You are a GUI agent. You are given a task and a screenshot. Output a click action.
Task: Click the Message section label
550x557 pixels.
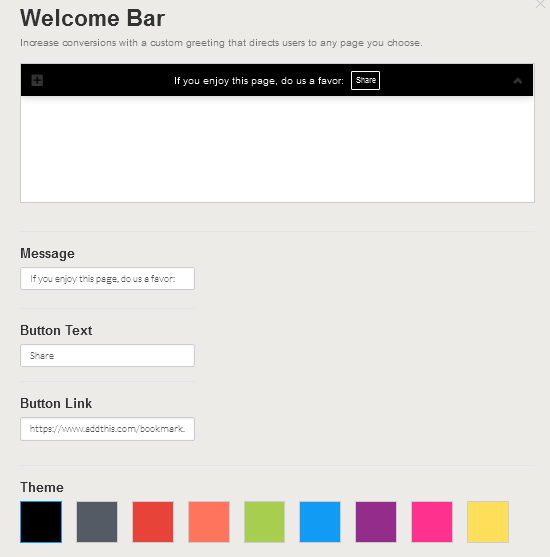[x=47, y=254]
